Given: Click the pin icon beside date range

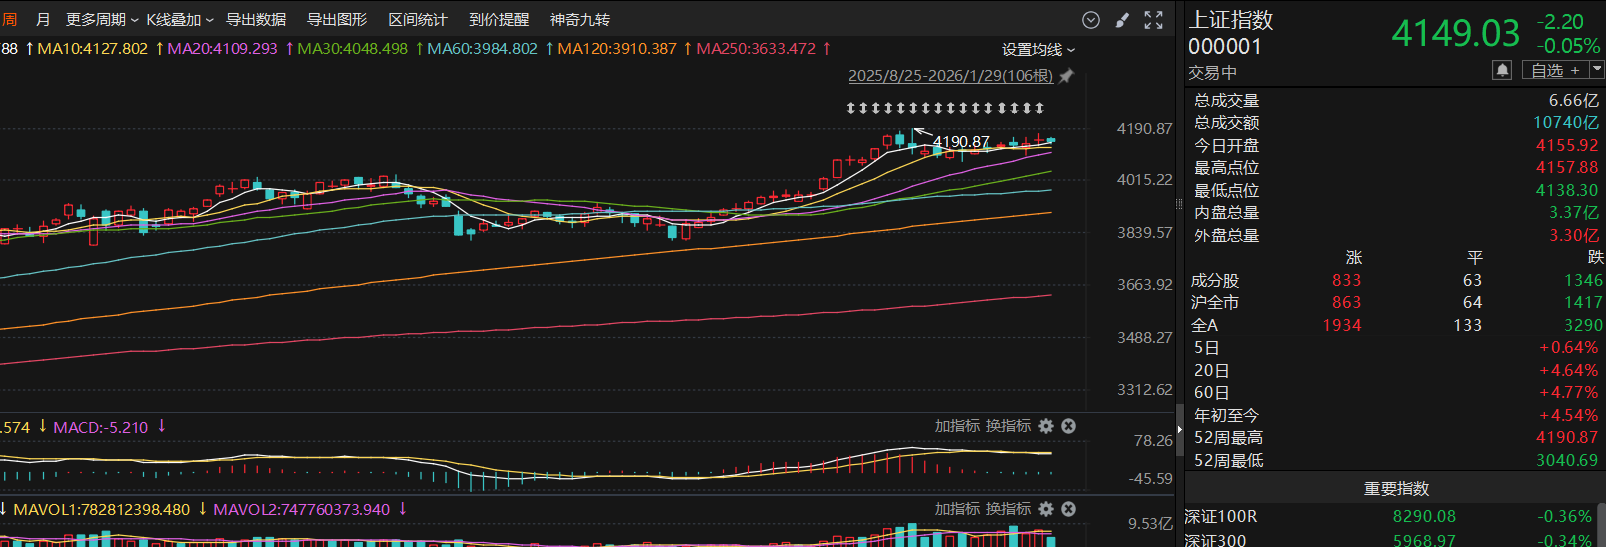Looking at the screenshot, I should tap(1066, 76).
